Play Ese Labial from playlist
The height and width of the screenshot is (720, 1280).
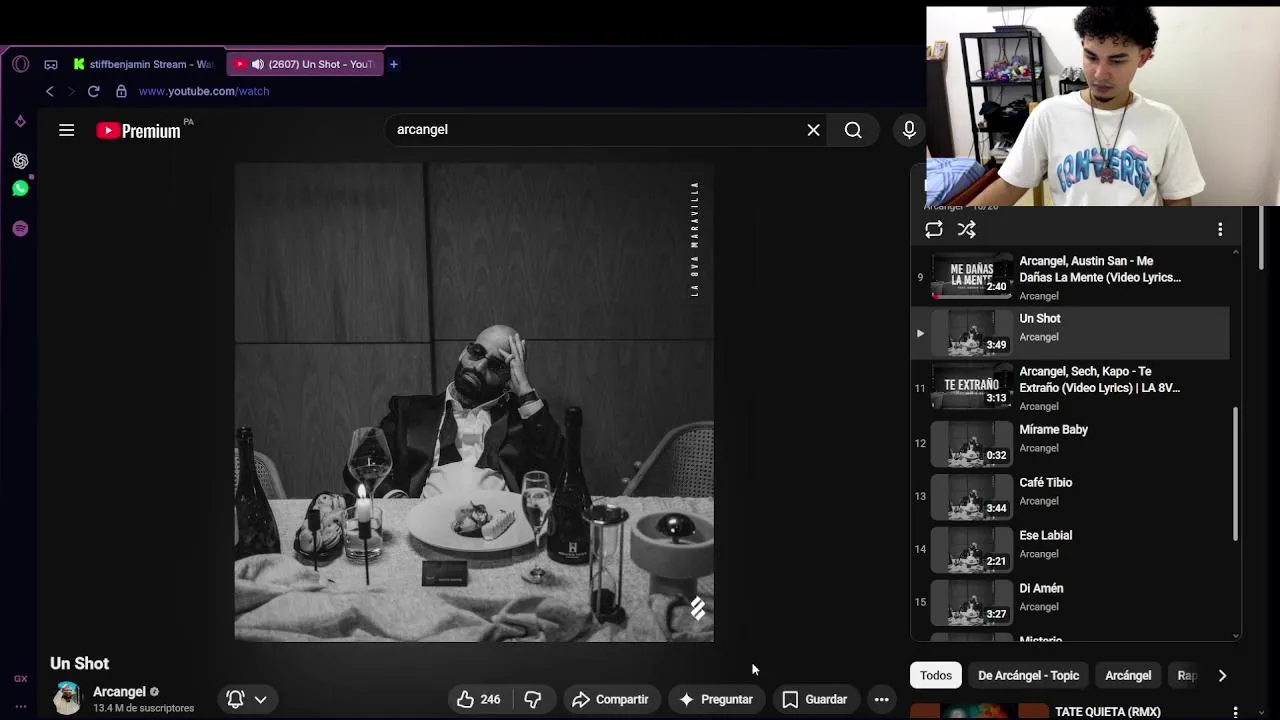tap(1070, 548)
